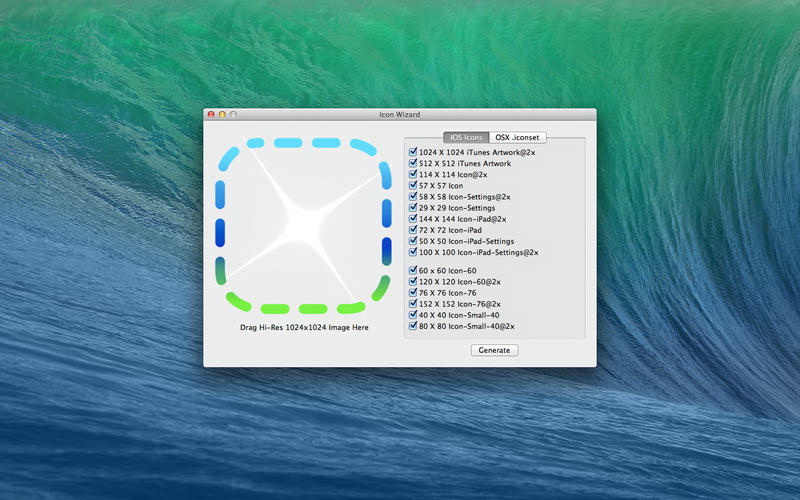Uncheck 1024 X 1024 iTunes Artwork@2x
The height and width of the screenshot is (500, 800).
pos(413,152)
